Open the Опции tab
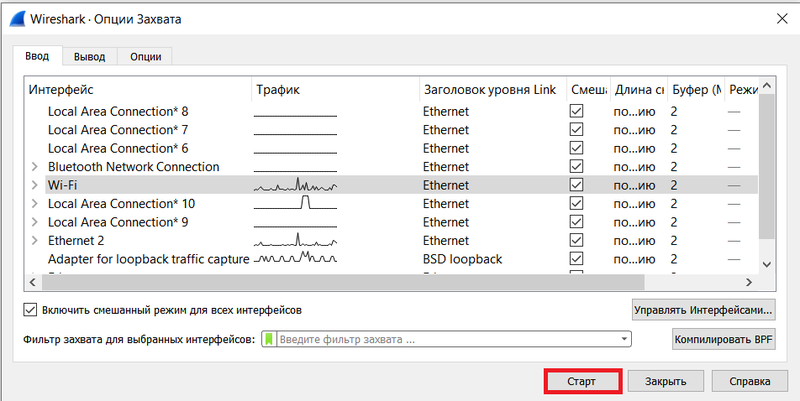Screen dimensions: 800x401 coord(144,57)
